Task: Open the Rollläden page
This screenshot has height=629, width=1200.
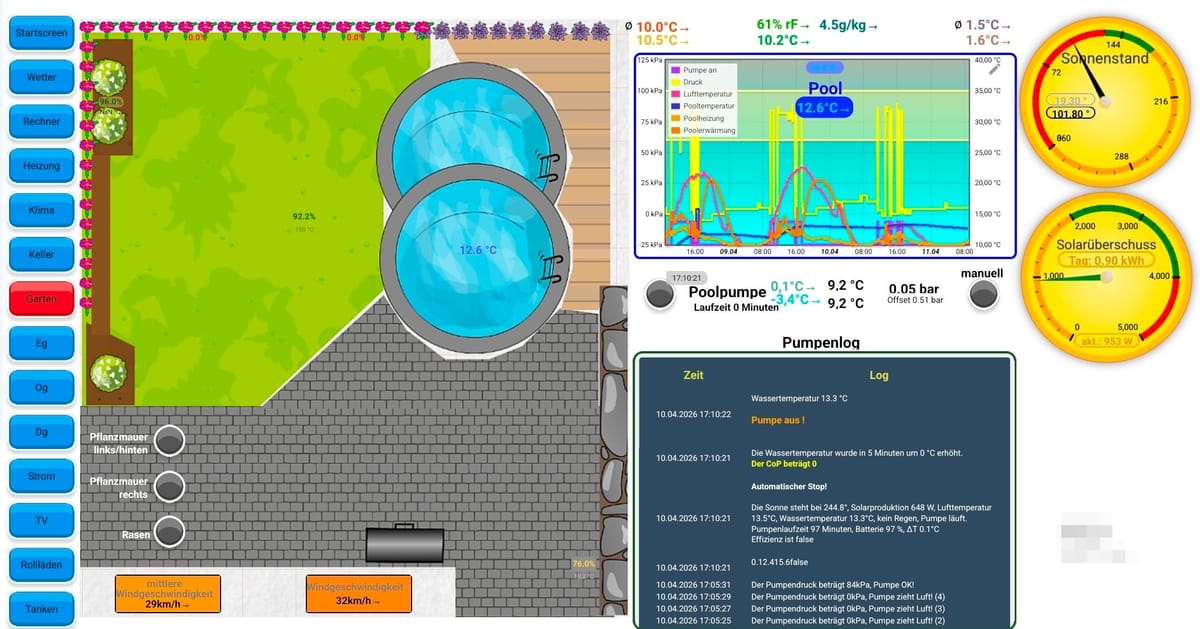Action: click(41, 565)
